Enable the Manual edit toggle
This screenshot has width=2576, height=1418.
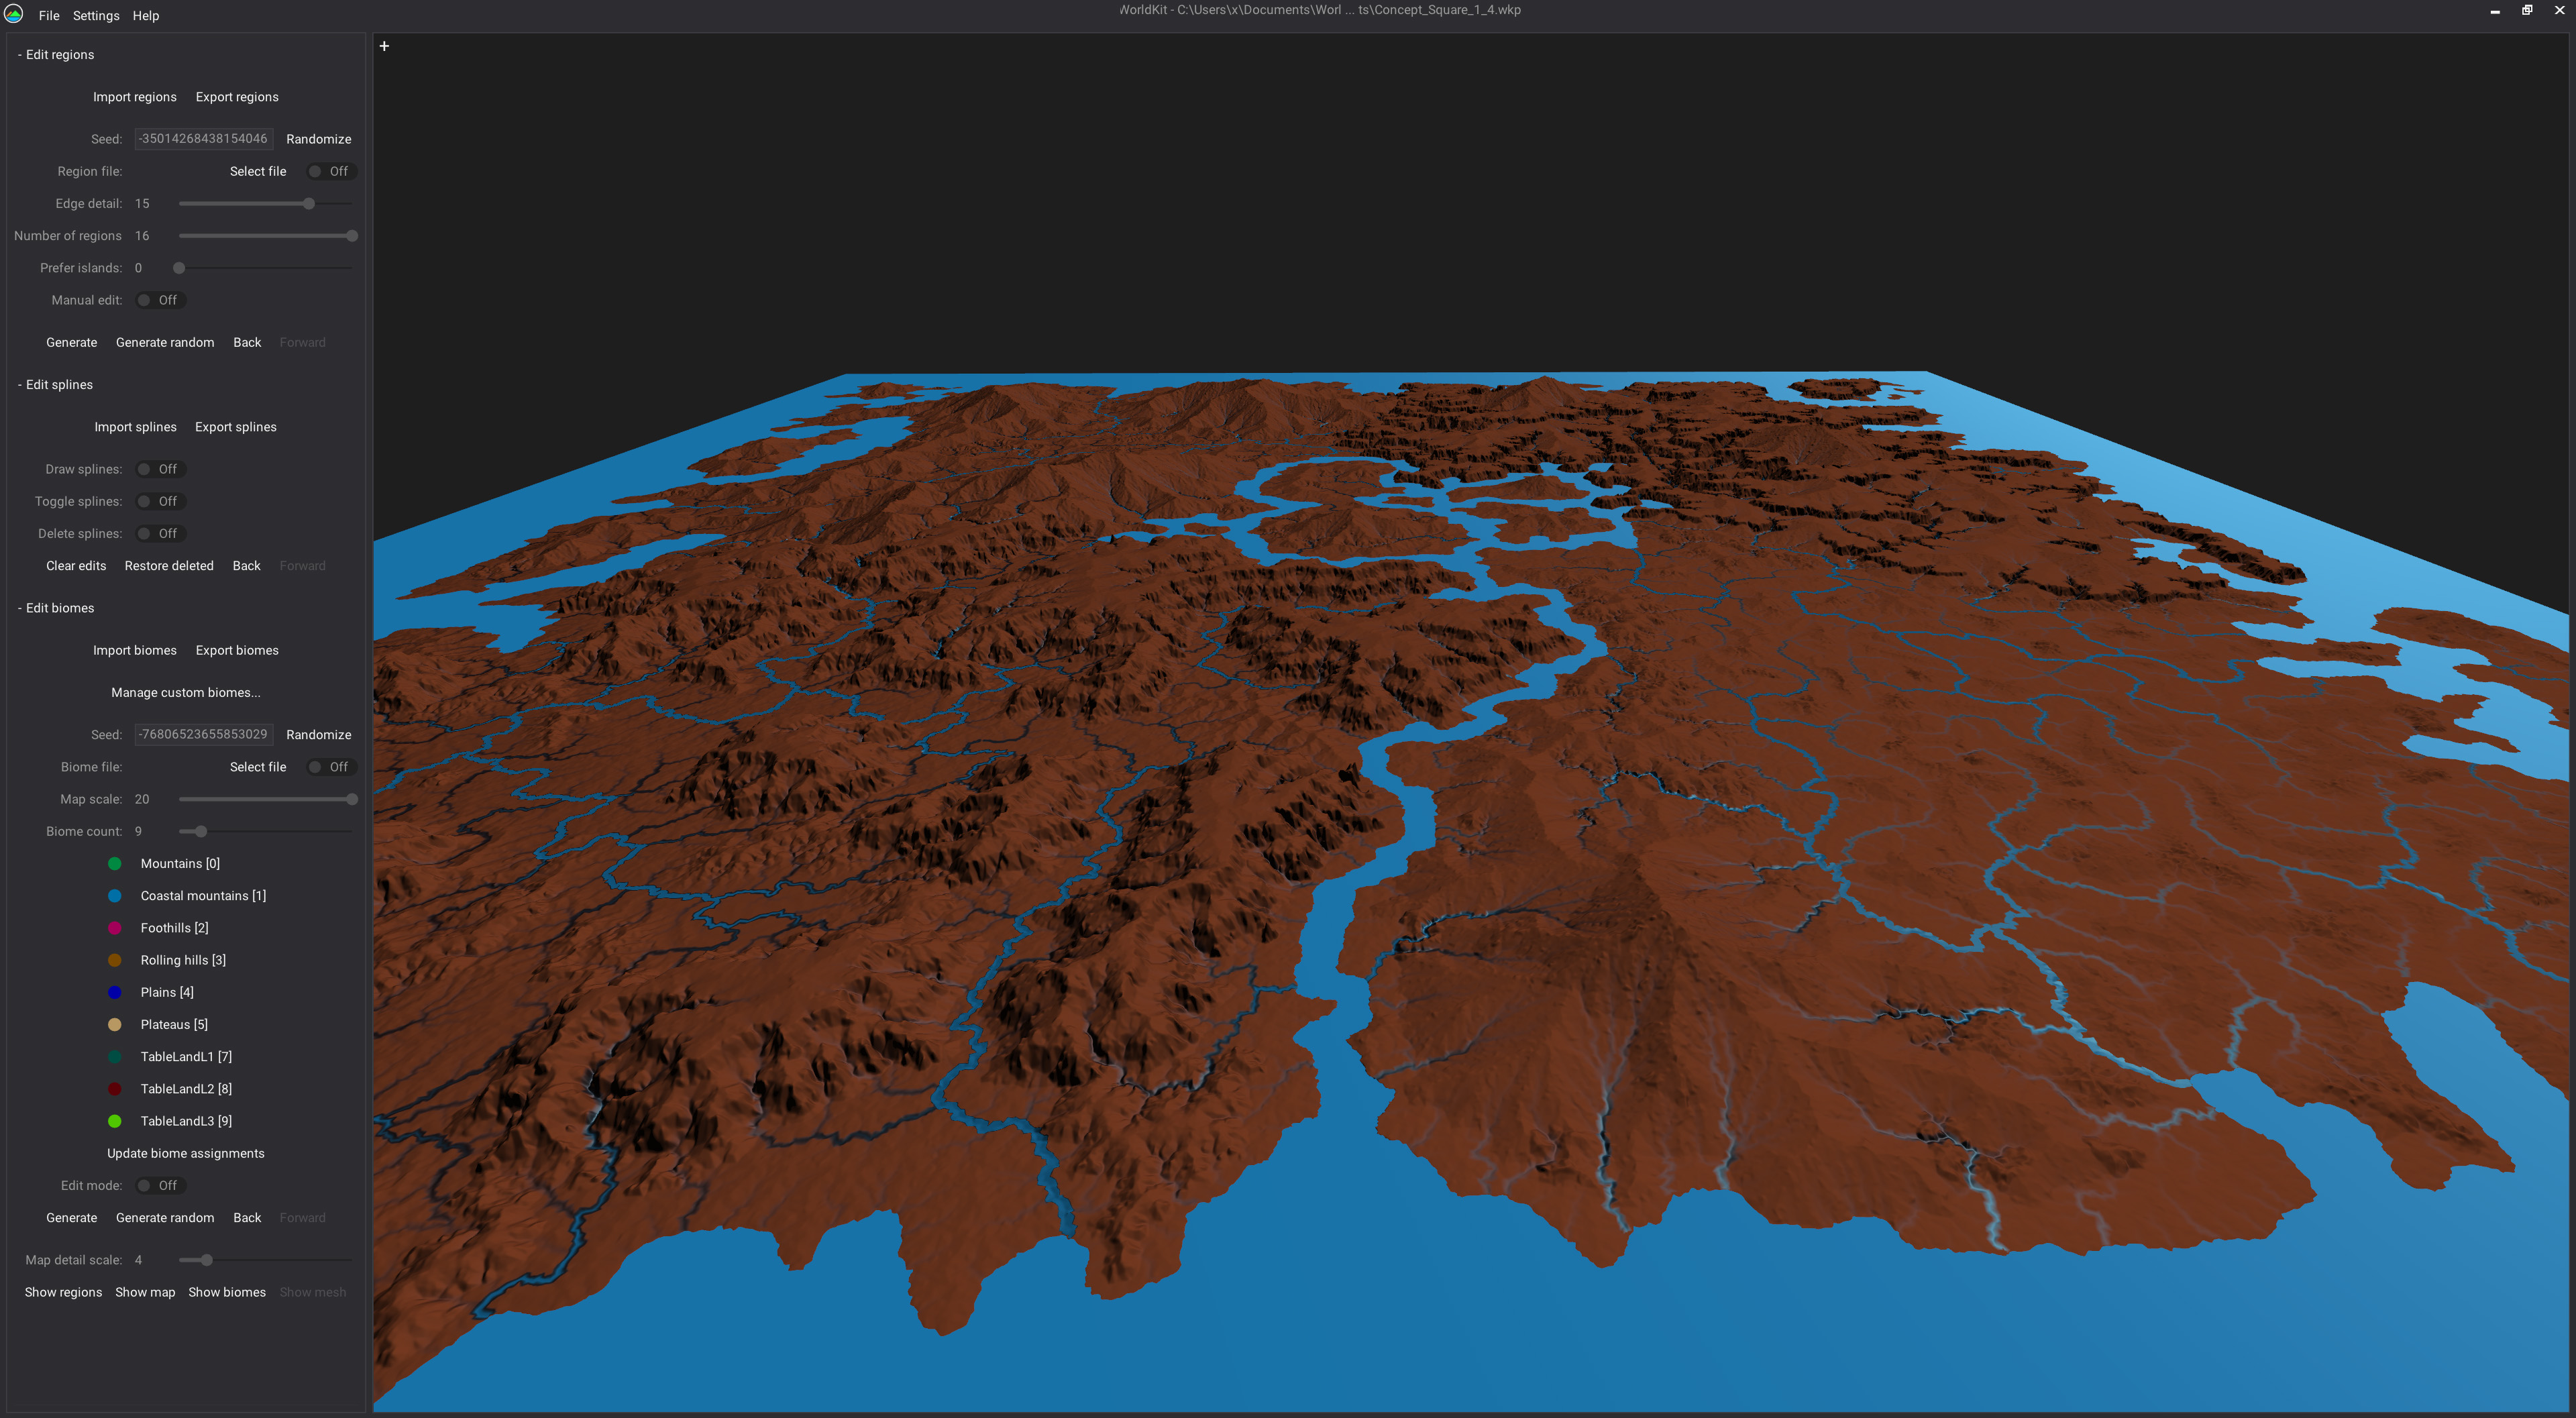pyautogui.click(x=160, y=299)
